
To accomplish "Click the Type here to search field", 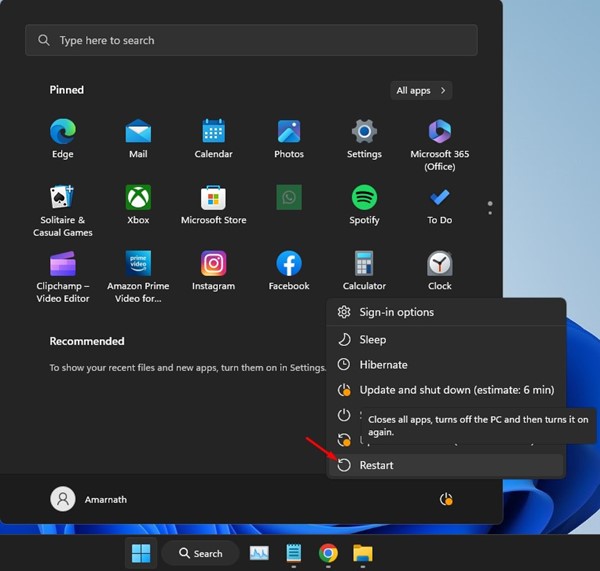I will point(251,41).
